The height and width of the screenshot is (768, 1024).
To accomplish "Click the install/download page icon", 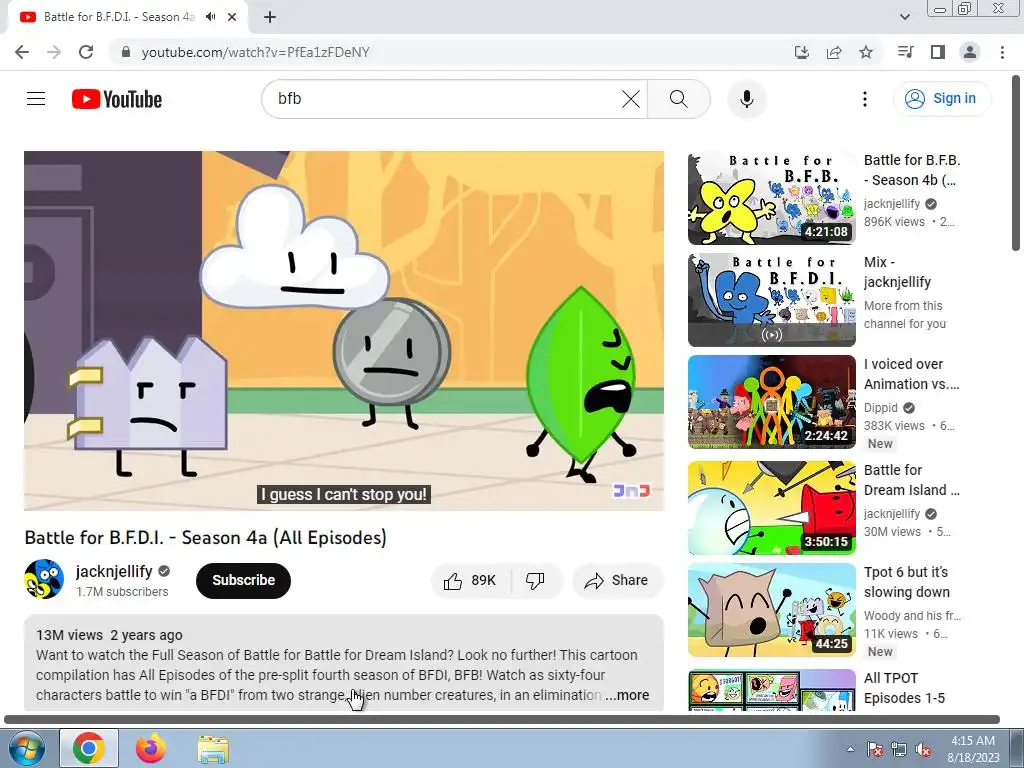I will tap(801, 52).
